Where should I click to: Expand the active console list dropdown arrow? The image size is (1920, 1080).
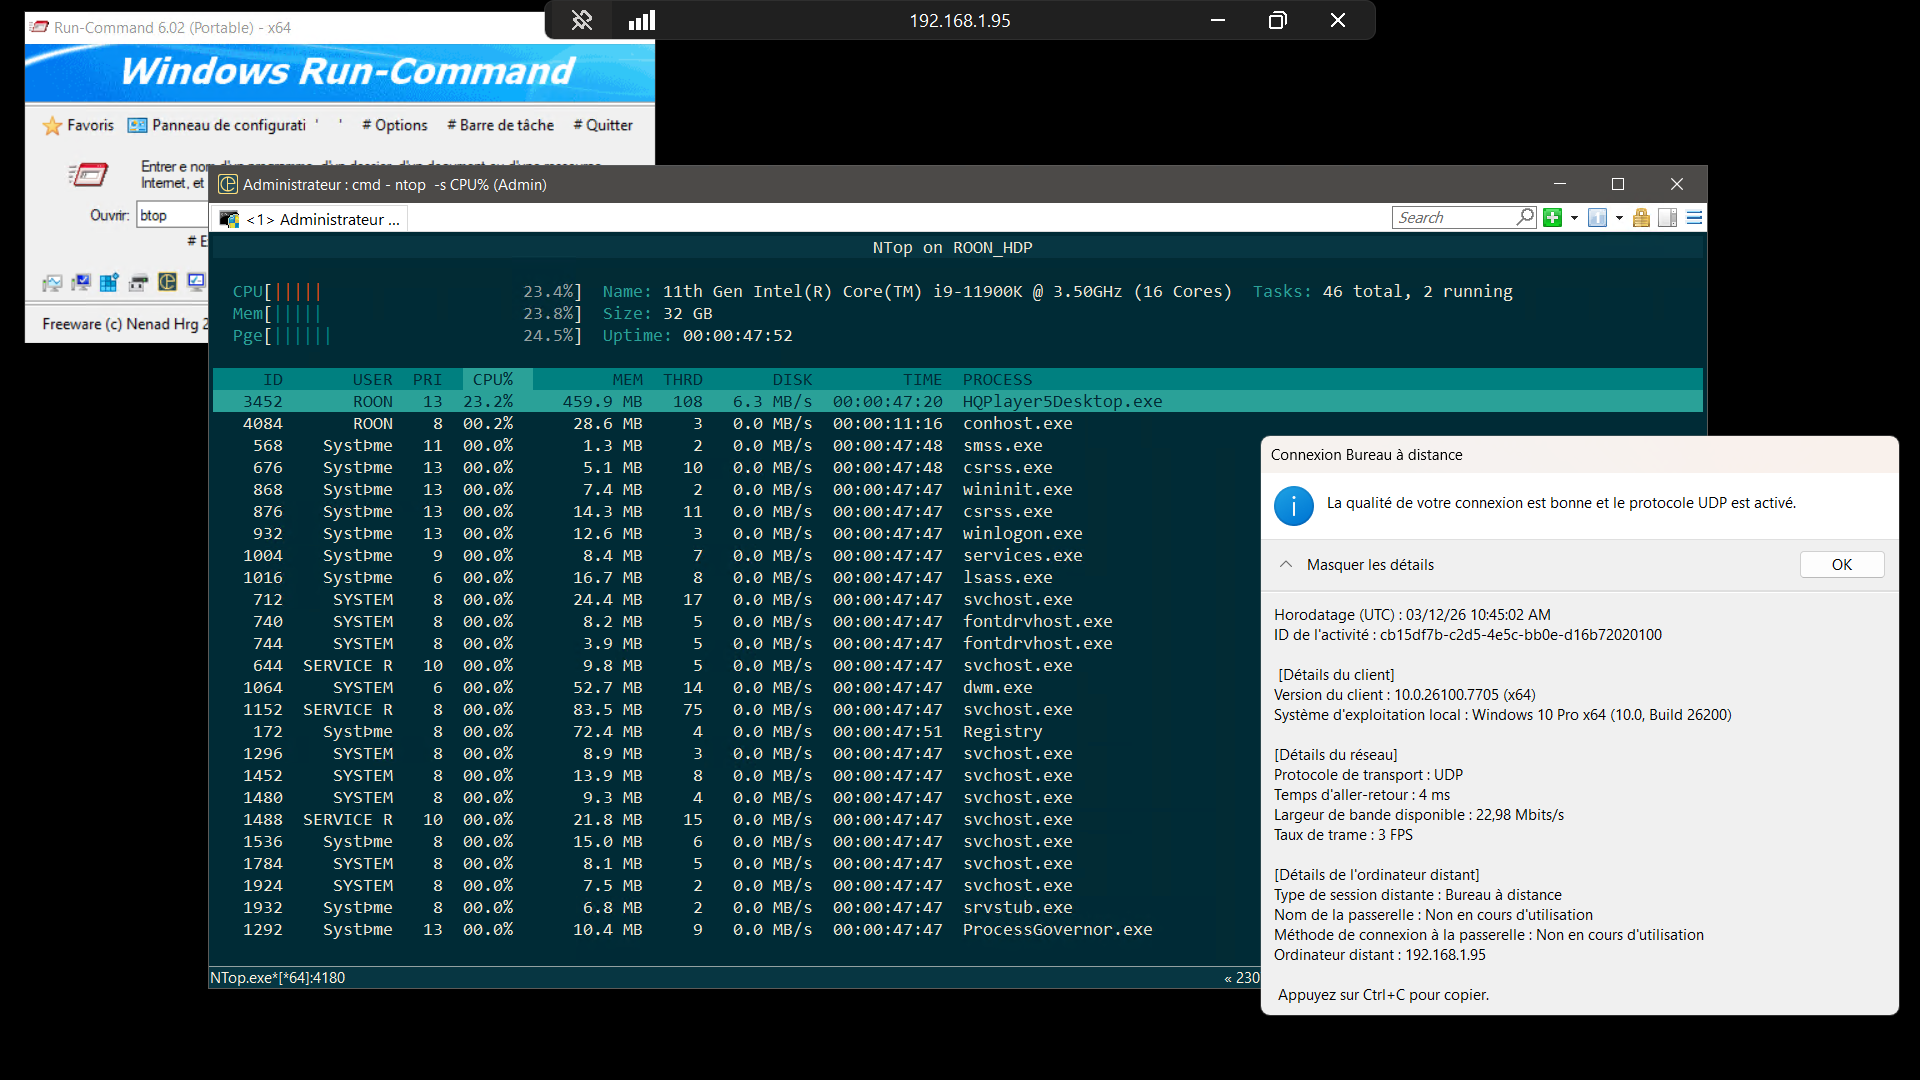pyautogui.click(x=1619, y=218)
